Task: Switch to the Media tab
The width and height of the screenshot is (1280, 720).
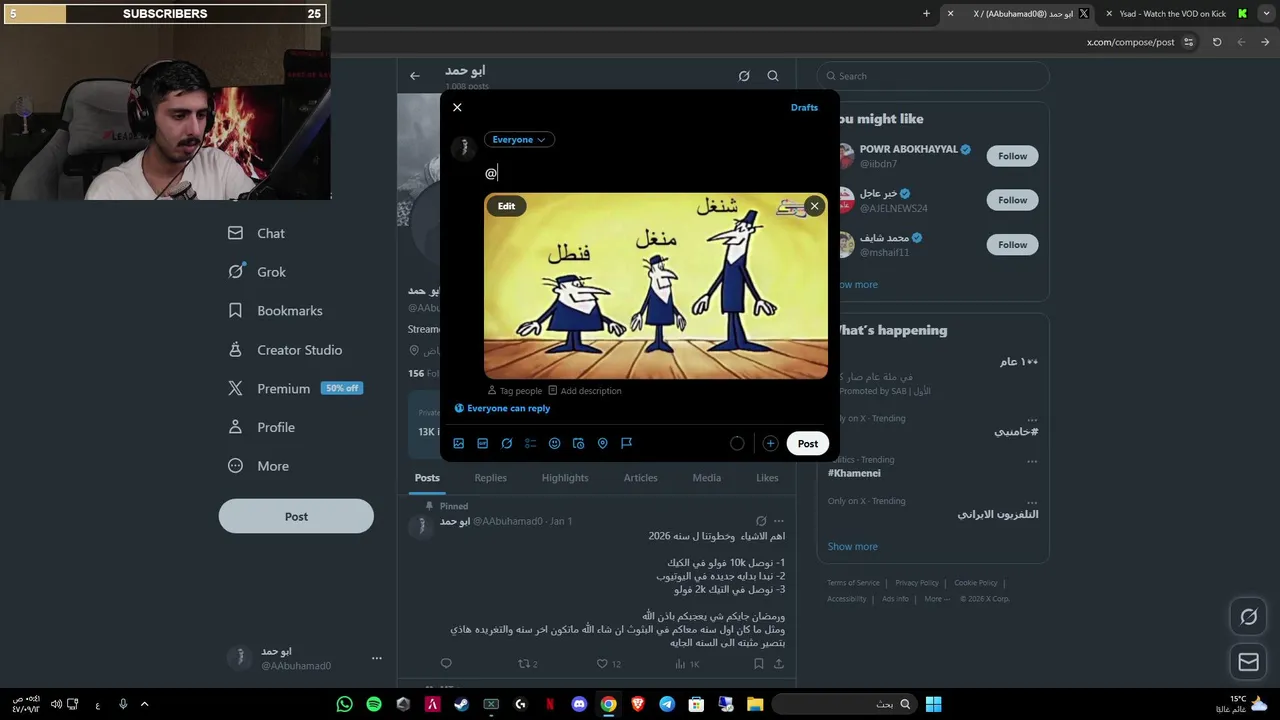Action: pyautogui.click(x=707, y=478)
